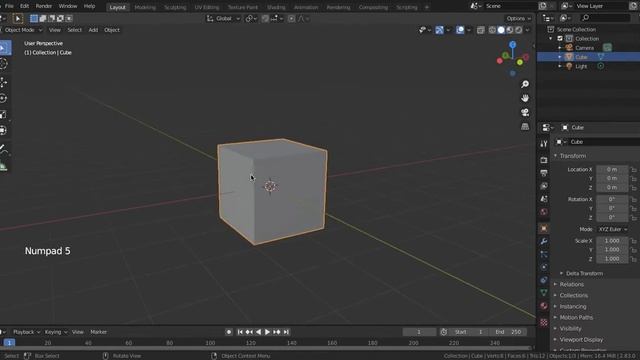Viewport: 640px width, 360px height.
Task: Click the navigation gizmo Z axis
Action: (513, 44)
